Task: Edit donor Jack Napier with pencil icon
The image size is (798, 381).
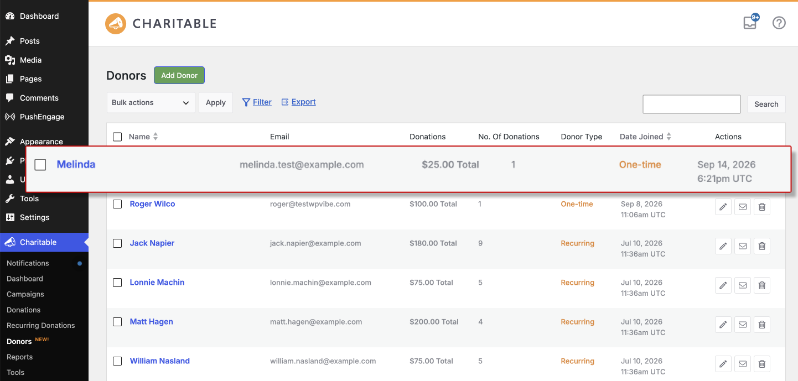Action: click(x=723, y=246)
